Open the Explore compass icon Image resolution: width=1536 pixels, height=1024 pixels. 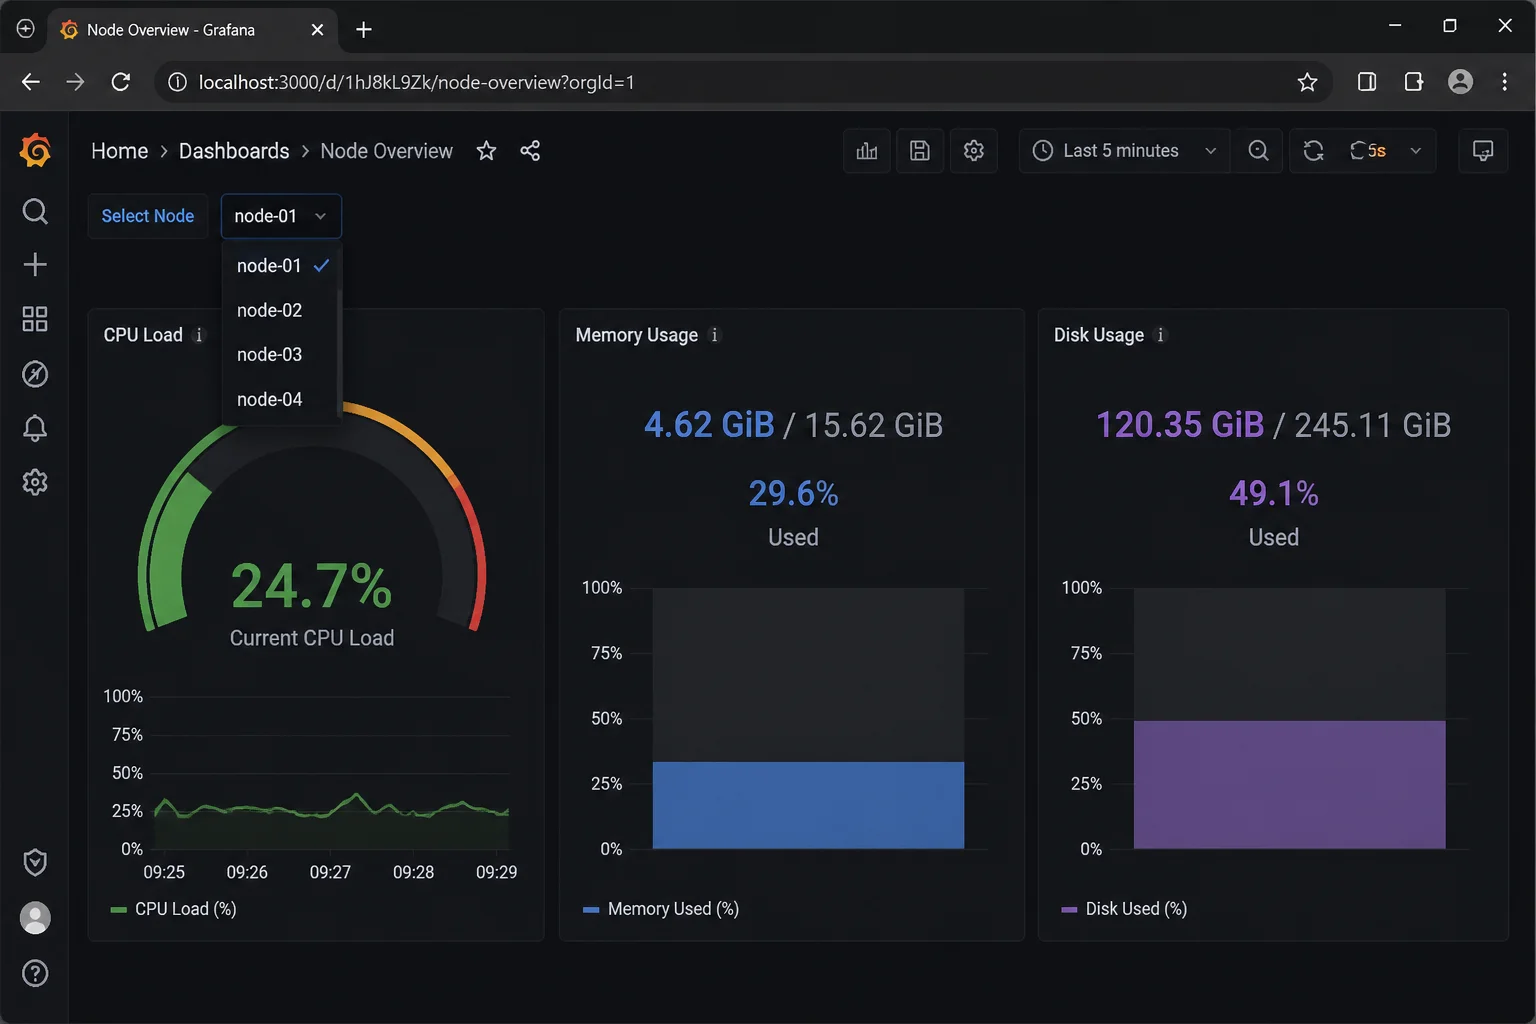click(x=35, y=374)
